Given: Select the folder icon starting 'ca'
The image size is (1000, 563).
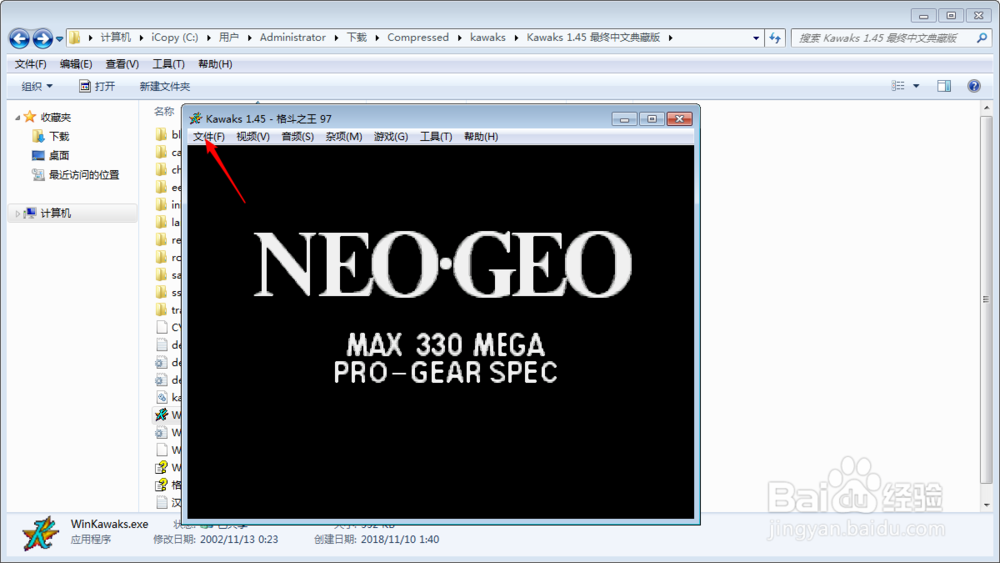Looking at the screenshot, I should [161, 152].
